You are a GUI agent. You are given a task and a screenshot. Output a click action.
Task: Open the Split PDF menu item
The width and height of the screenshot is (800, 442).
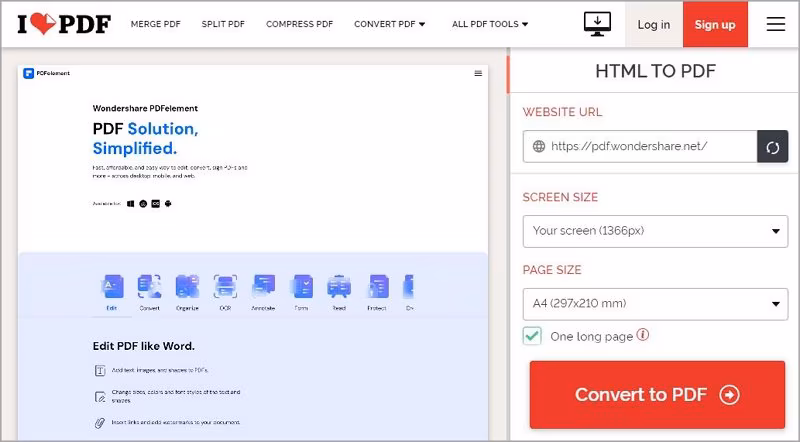pos(223,24)
